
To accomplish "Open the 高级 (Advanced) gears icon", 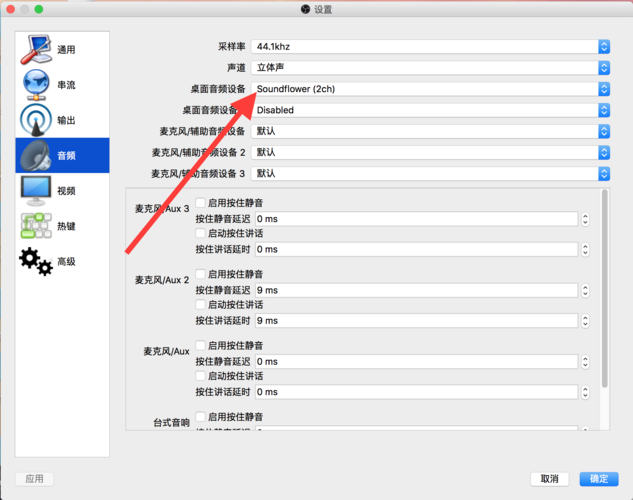I will pos(34,261).
